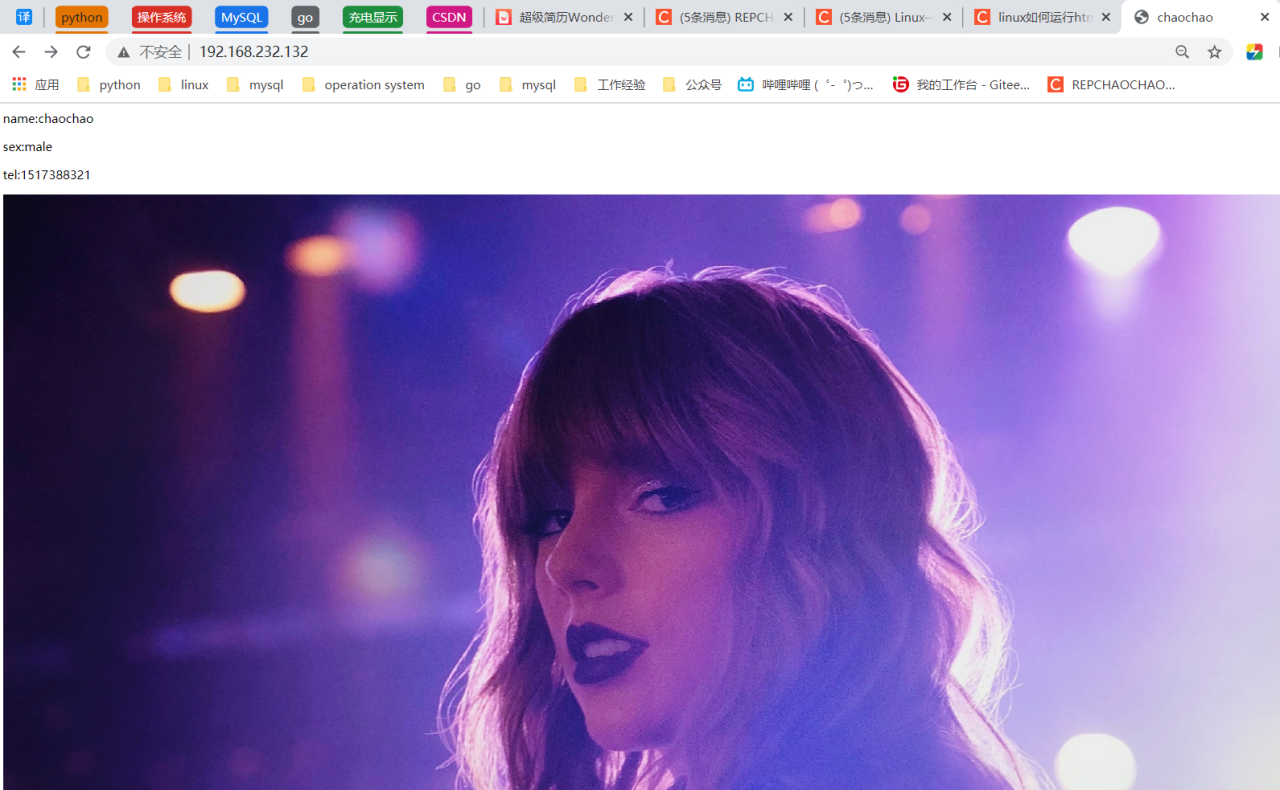The width and height of the screenshot is (1280, 790).
Task: Open the operation system bookmark folder
Action: pyautogui.click(x=363, y=85)
